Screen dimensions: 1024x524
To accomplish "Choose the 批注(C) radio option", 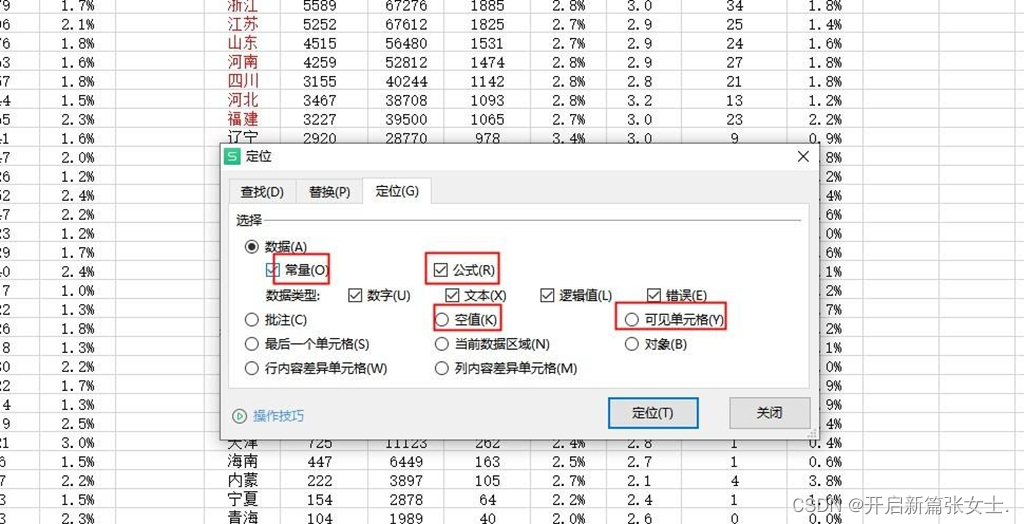I will (x=251, y=320).
